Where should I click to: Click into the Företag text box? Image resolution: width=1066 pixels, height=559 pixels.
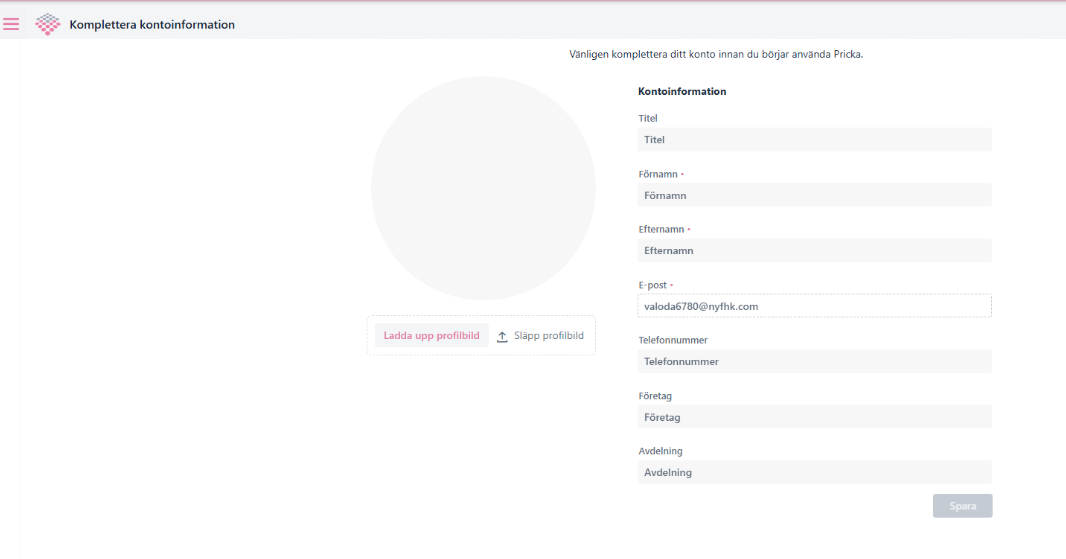tap(814, 417)
